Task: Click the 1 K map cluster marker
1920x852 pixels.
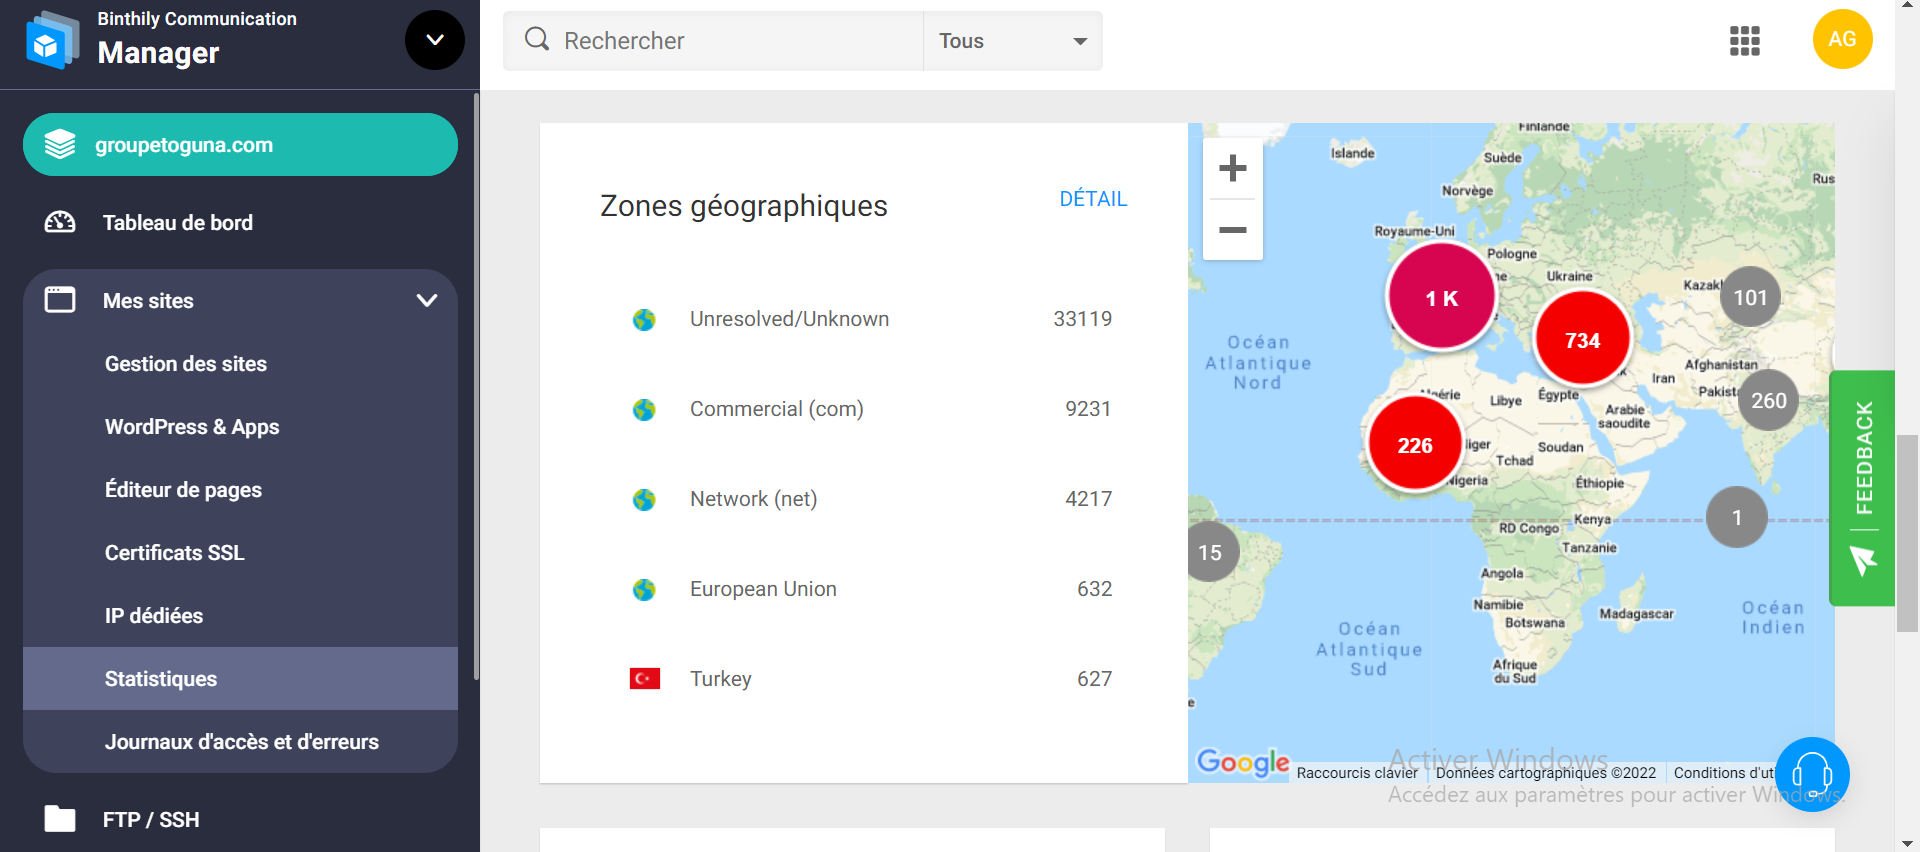Action: [1441, 297]
